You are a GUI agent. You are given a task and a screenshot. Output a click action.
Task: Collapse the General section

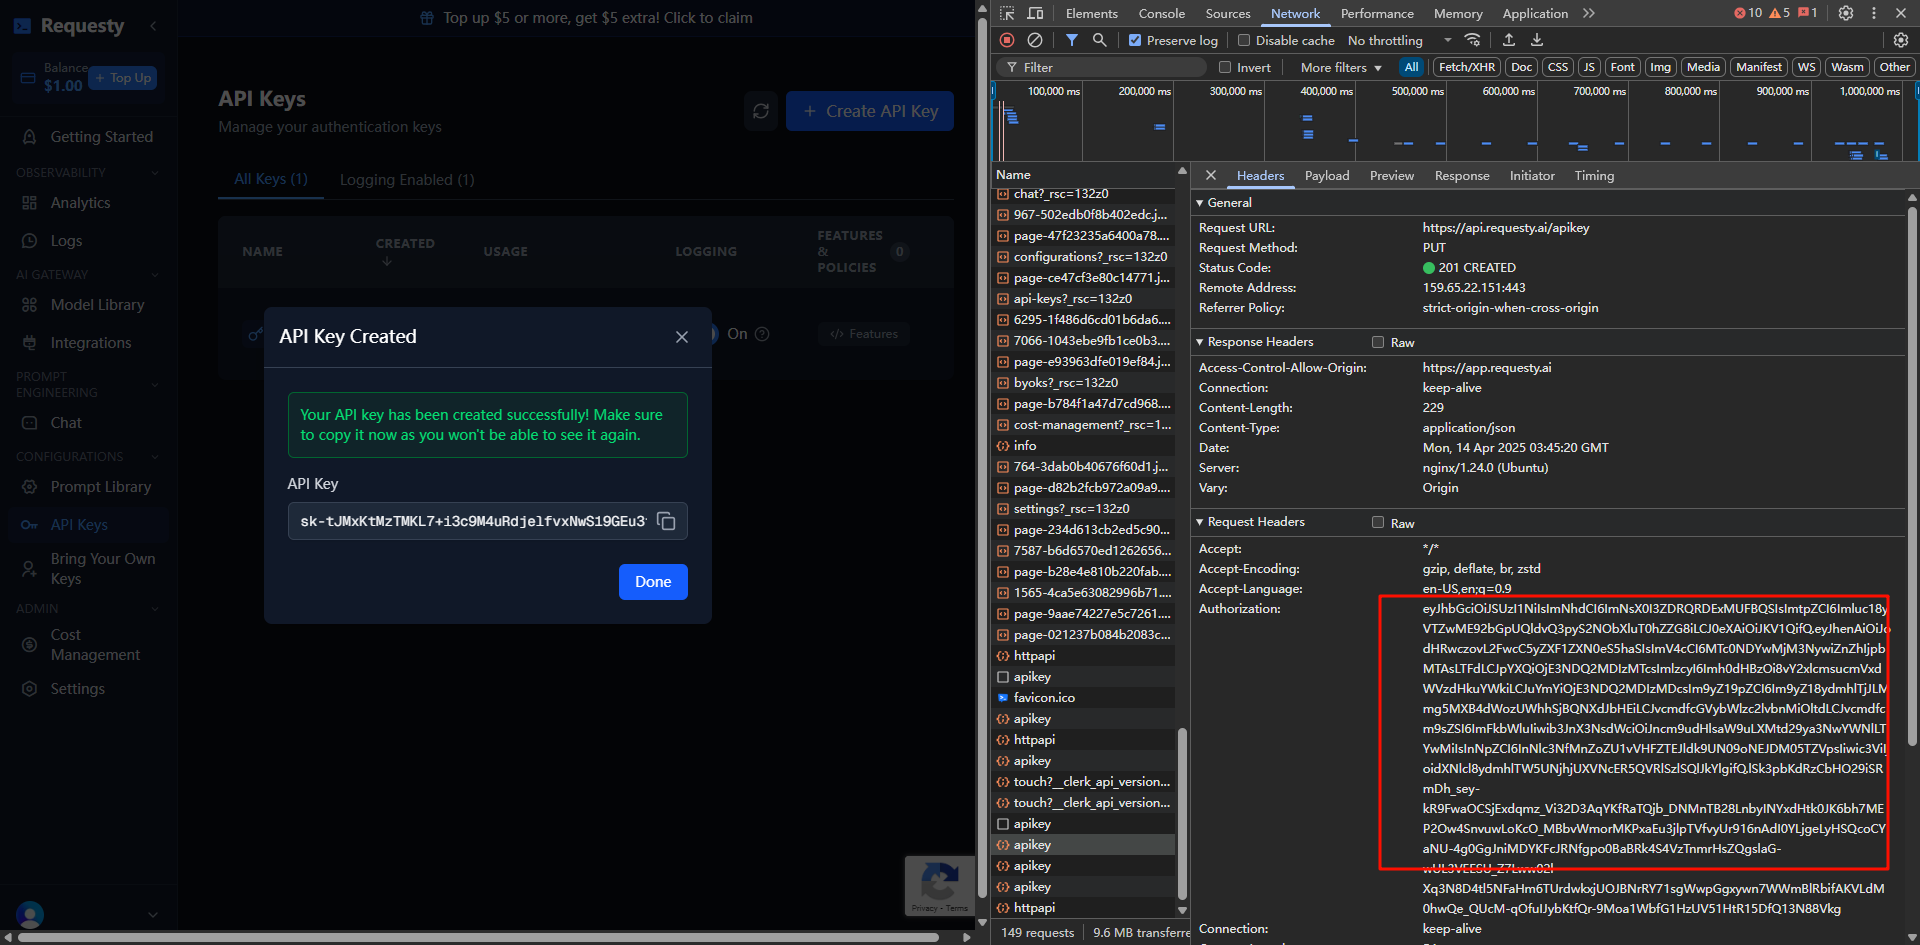click(1200, 203)
